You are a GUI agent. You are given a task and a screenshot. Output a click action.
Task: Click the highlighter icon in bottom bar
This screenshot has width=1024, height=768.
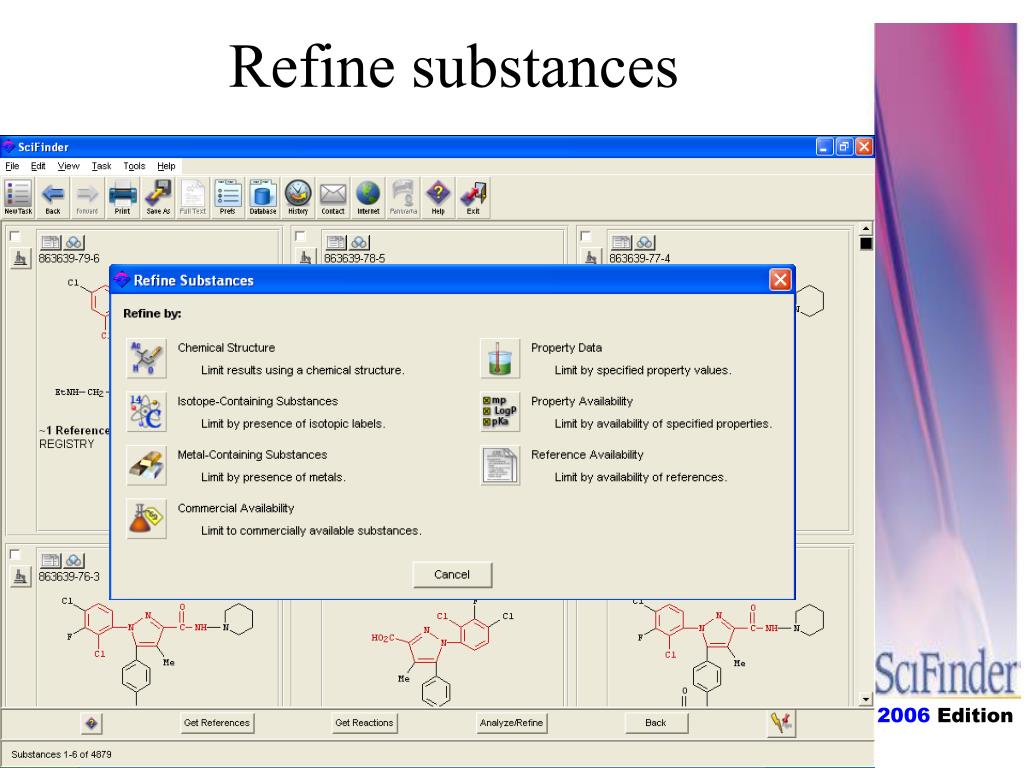tap(781, 723)
